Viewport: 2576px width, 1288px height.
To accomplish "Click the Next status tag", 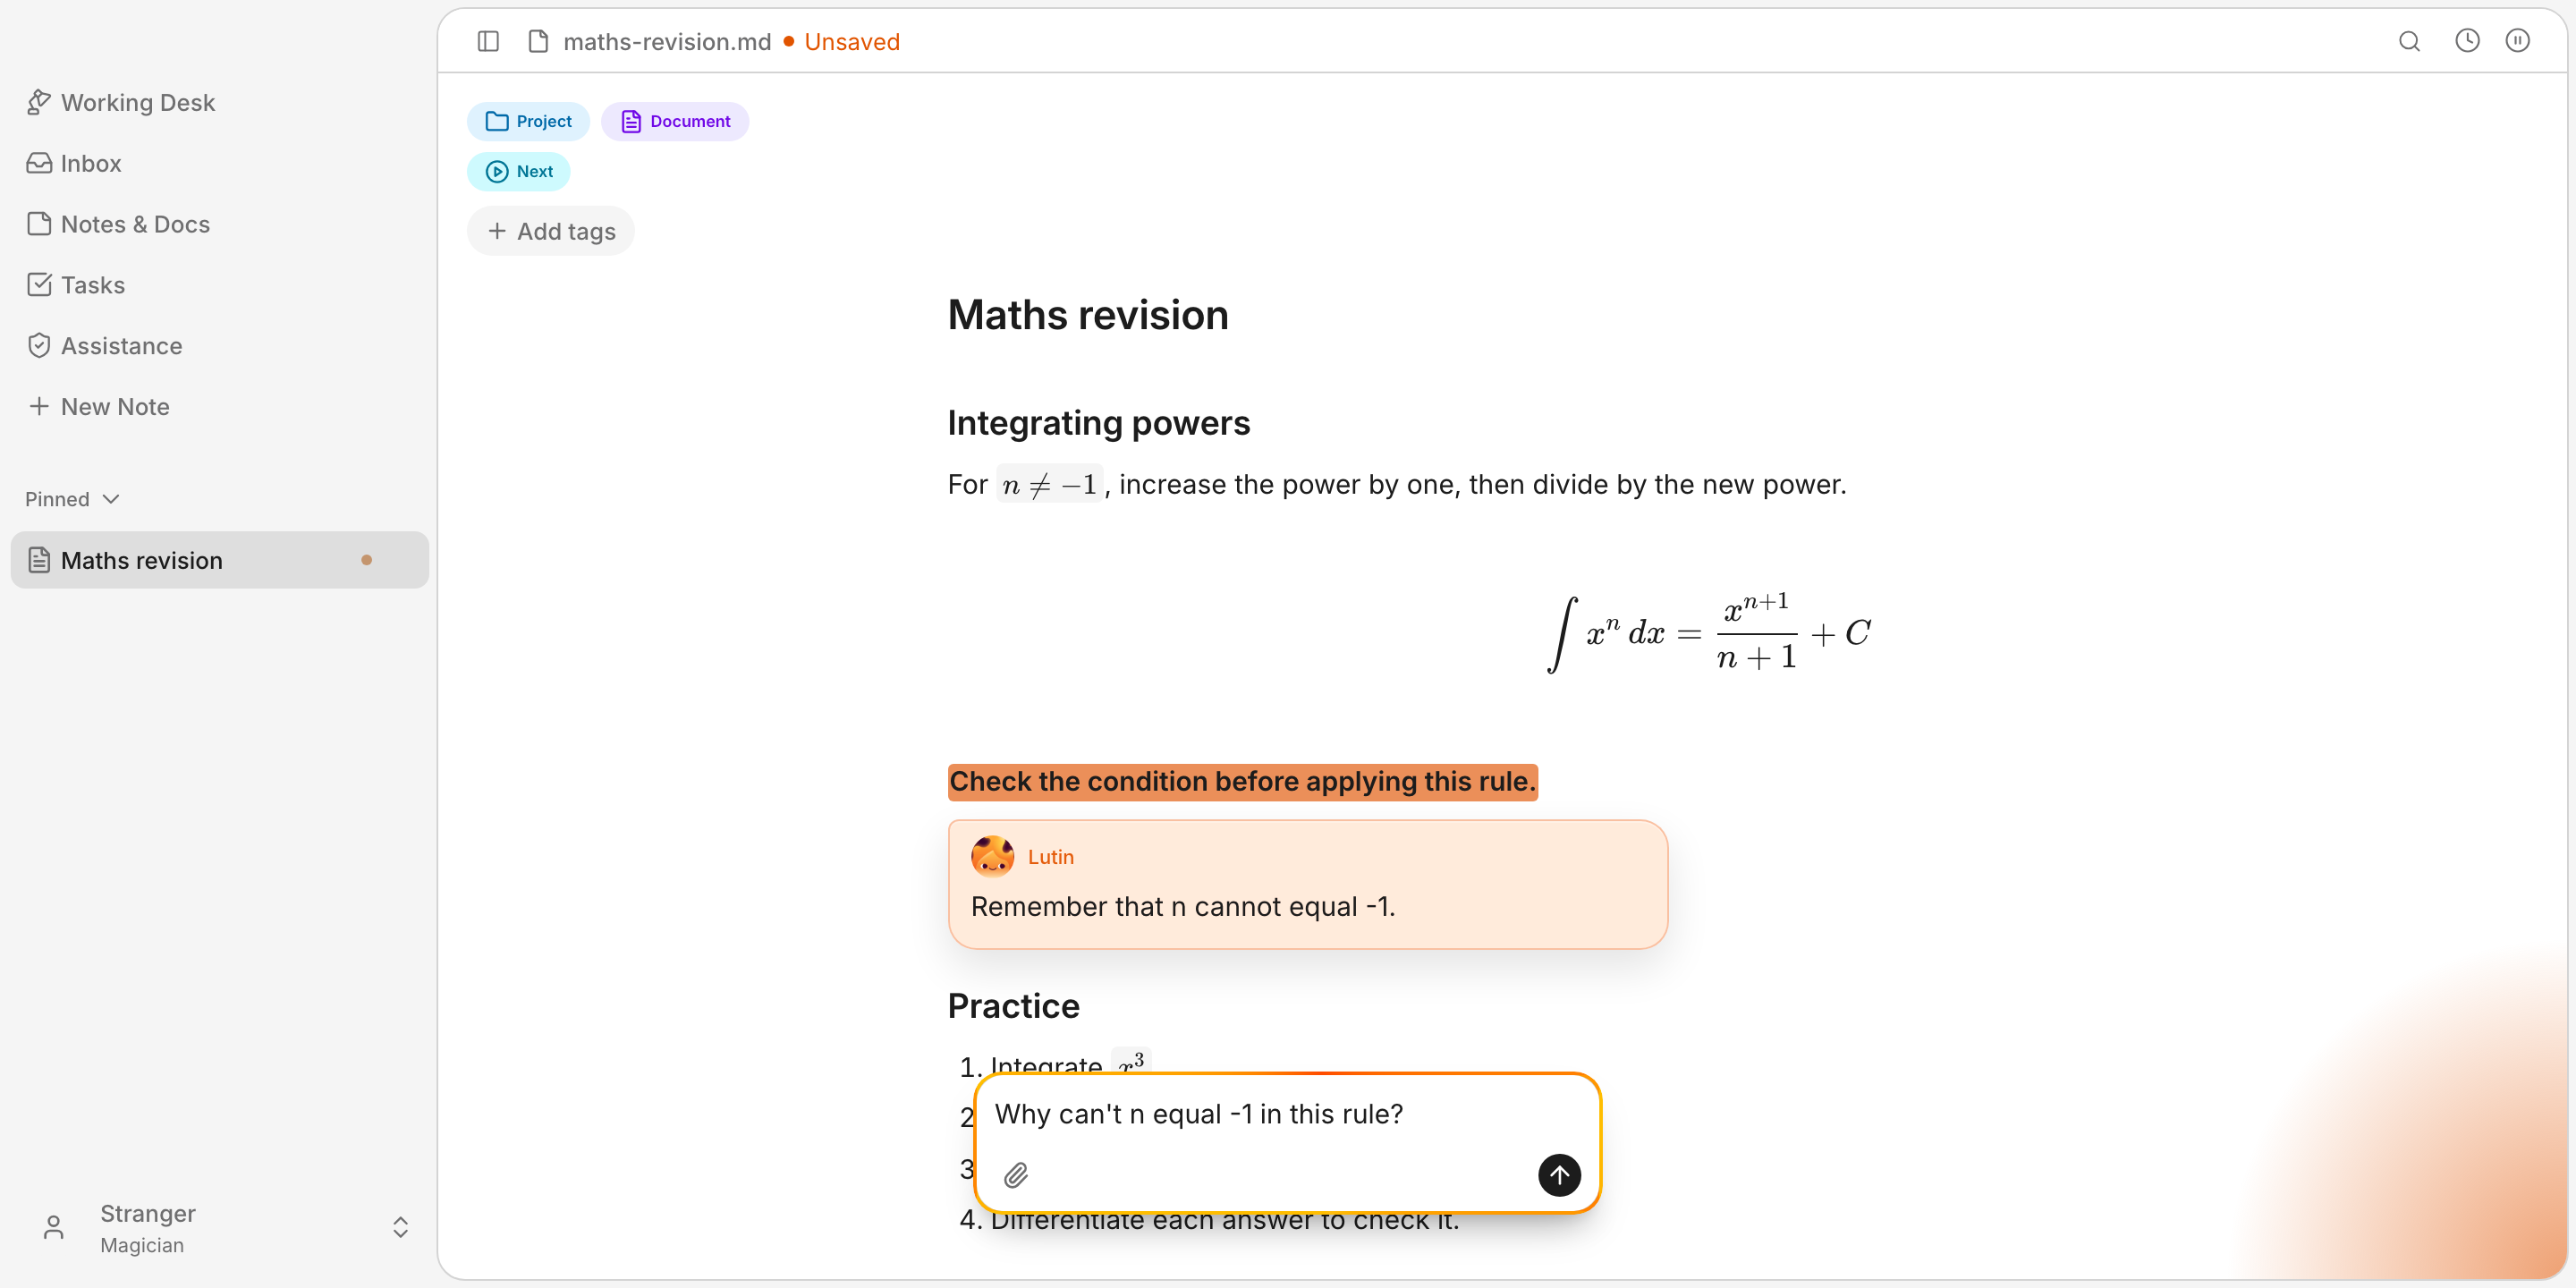I will (519, 171).
